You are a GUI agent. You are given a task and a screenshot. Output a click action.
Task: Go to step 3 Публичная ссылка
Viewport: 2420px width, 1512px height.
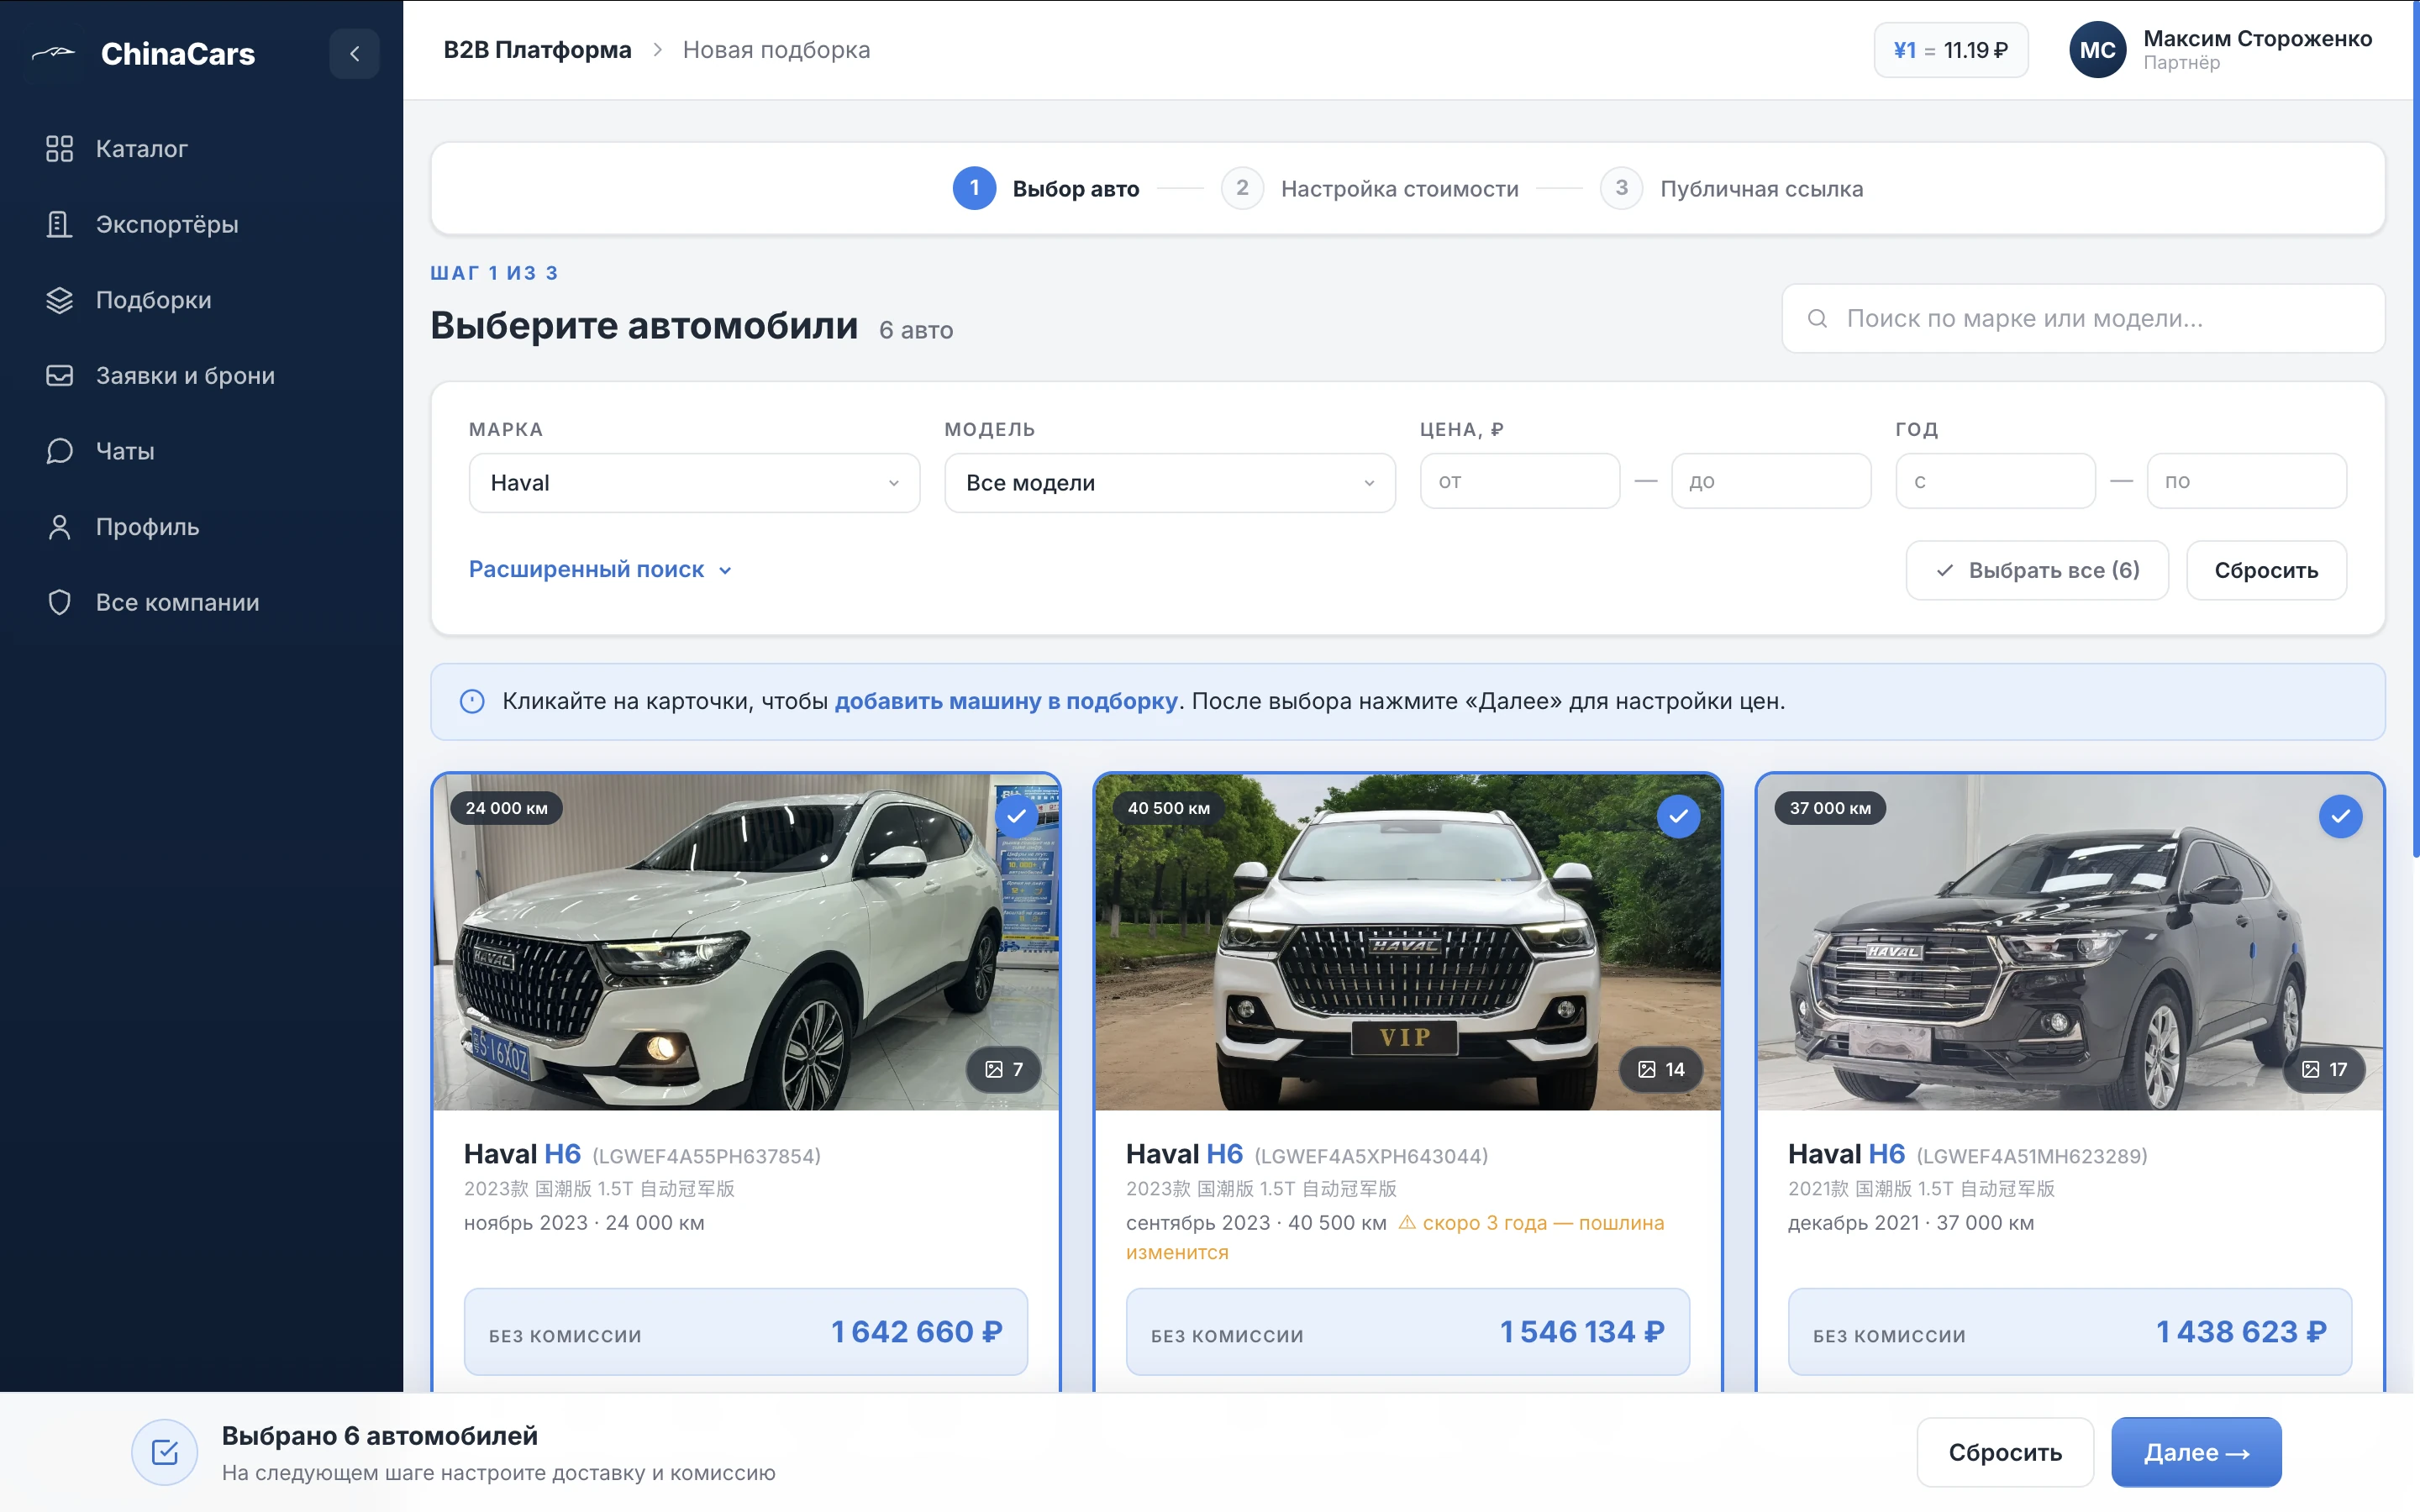[1732, 188]
